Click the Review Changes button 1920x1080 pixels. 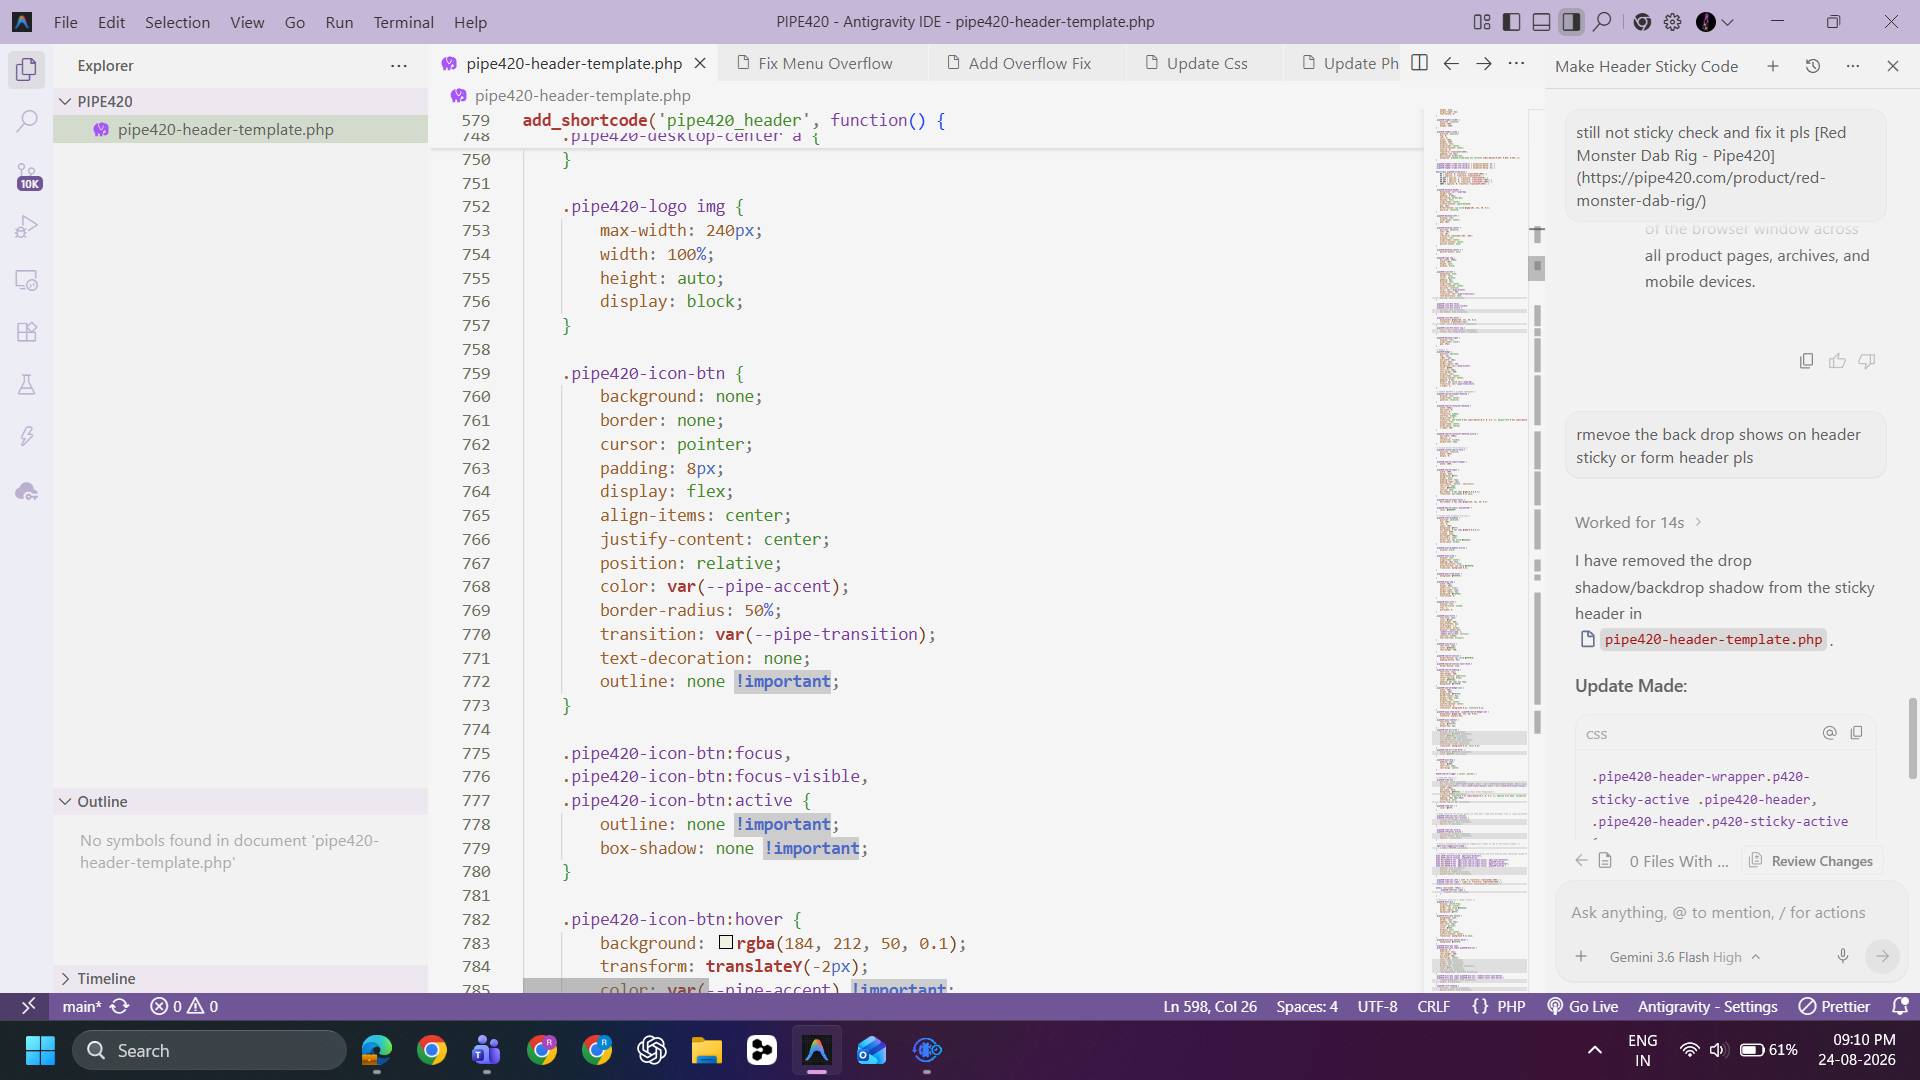(x=1810, y=861)
